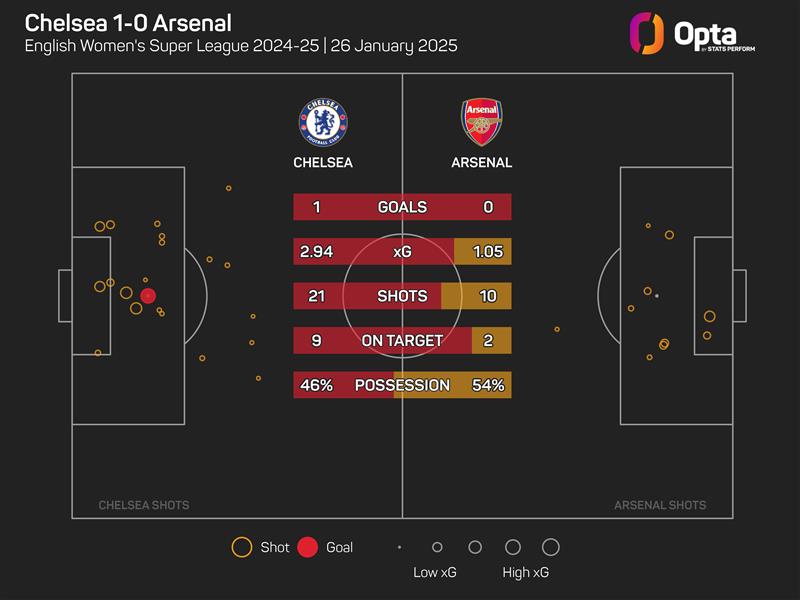Click the red goal marker on the pitch
The image size is (800, 600).
pos(148,295)
